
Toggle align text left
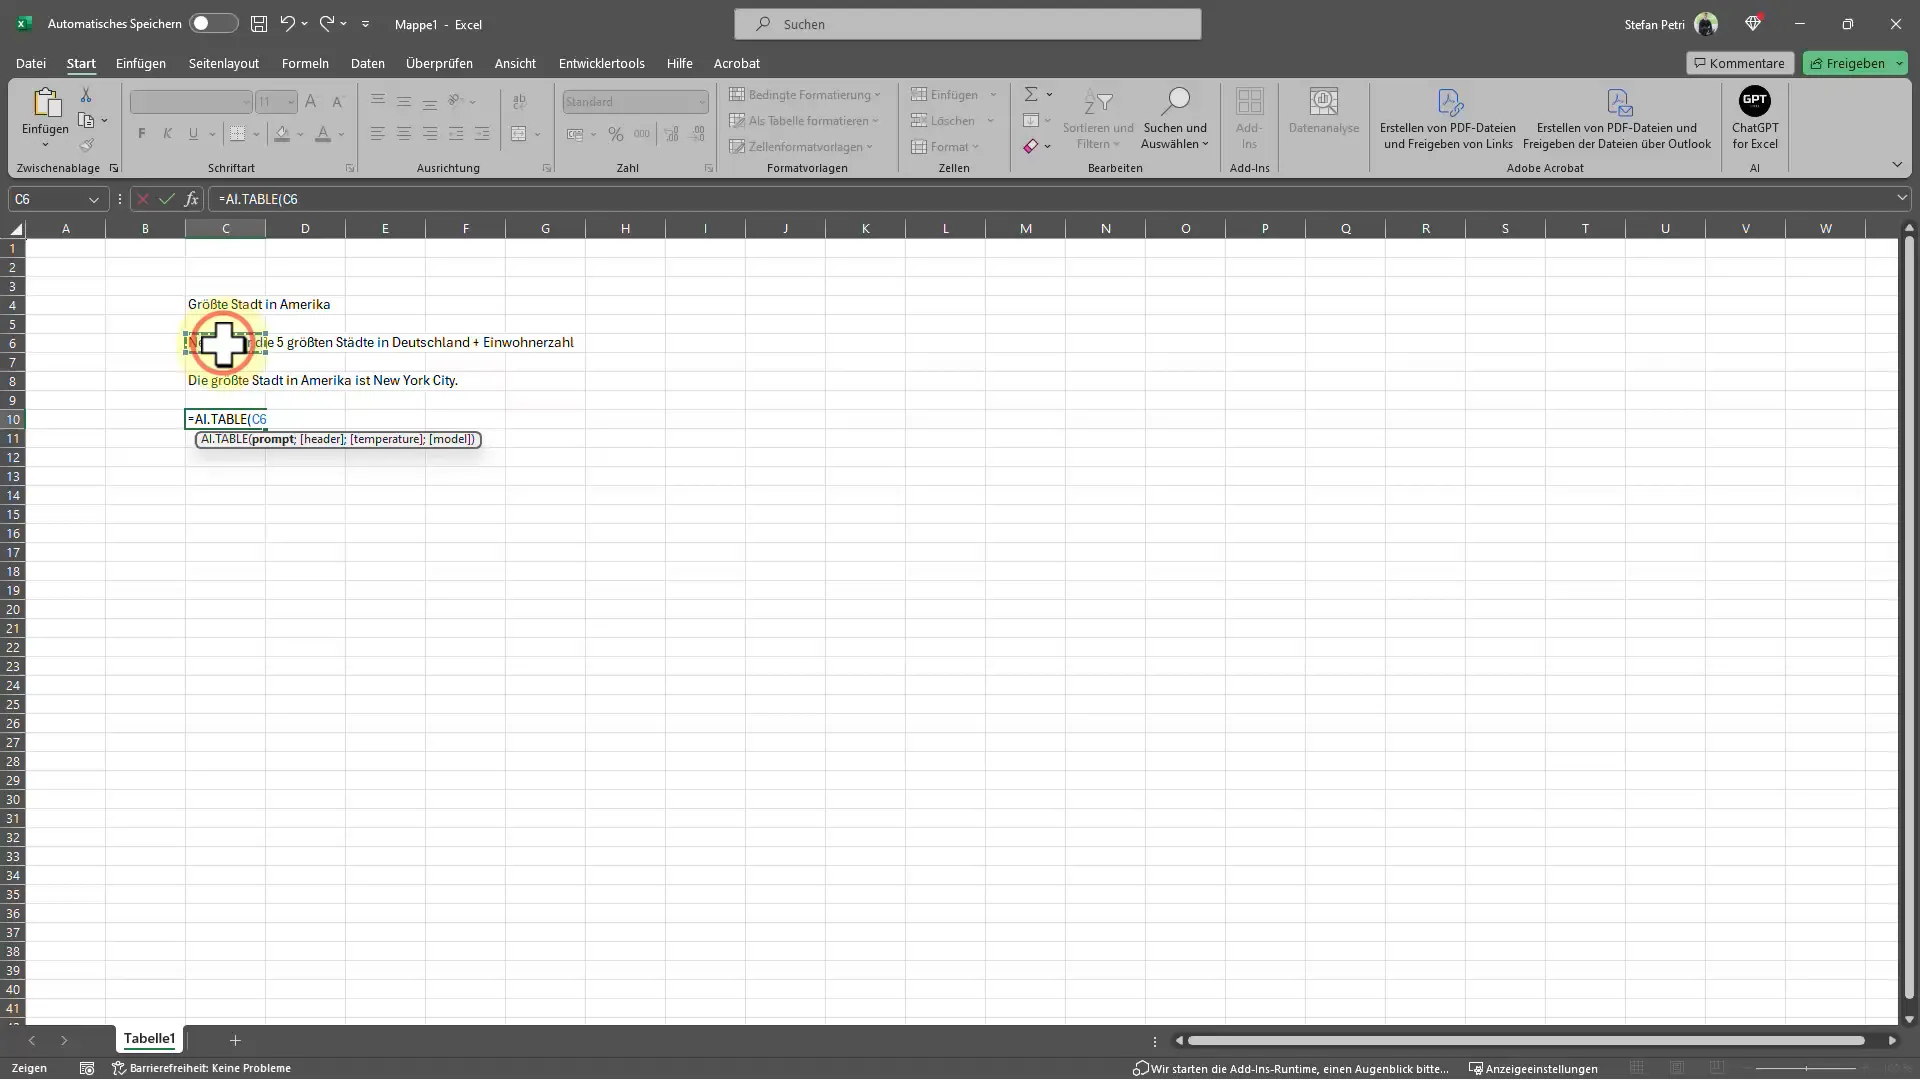(x=378, y=134)
